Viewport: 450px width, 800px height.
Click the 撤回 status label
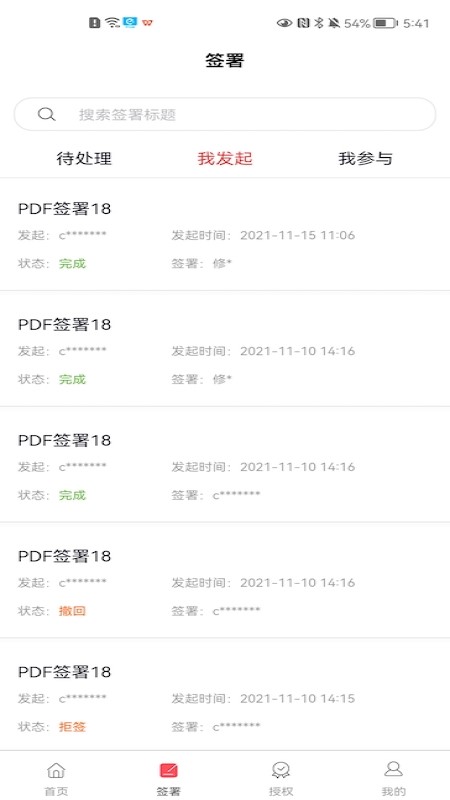(x=72, y=611)
